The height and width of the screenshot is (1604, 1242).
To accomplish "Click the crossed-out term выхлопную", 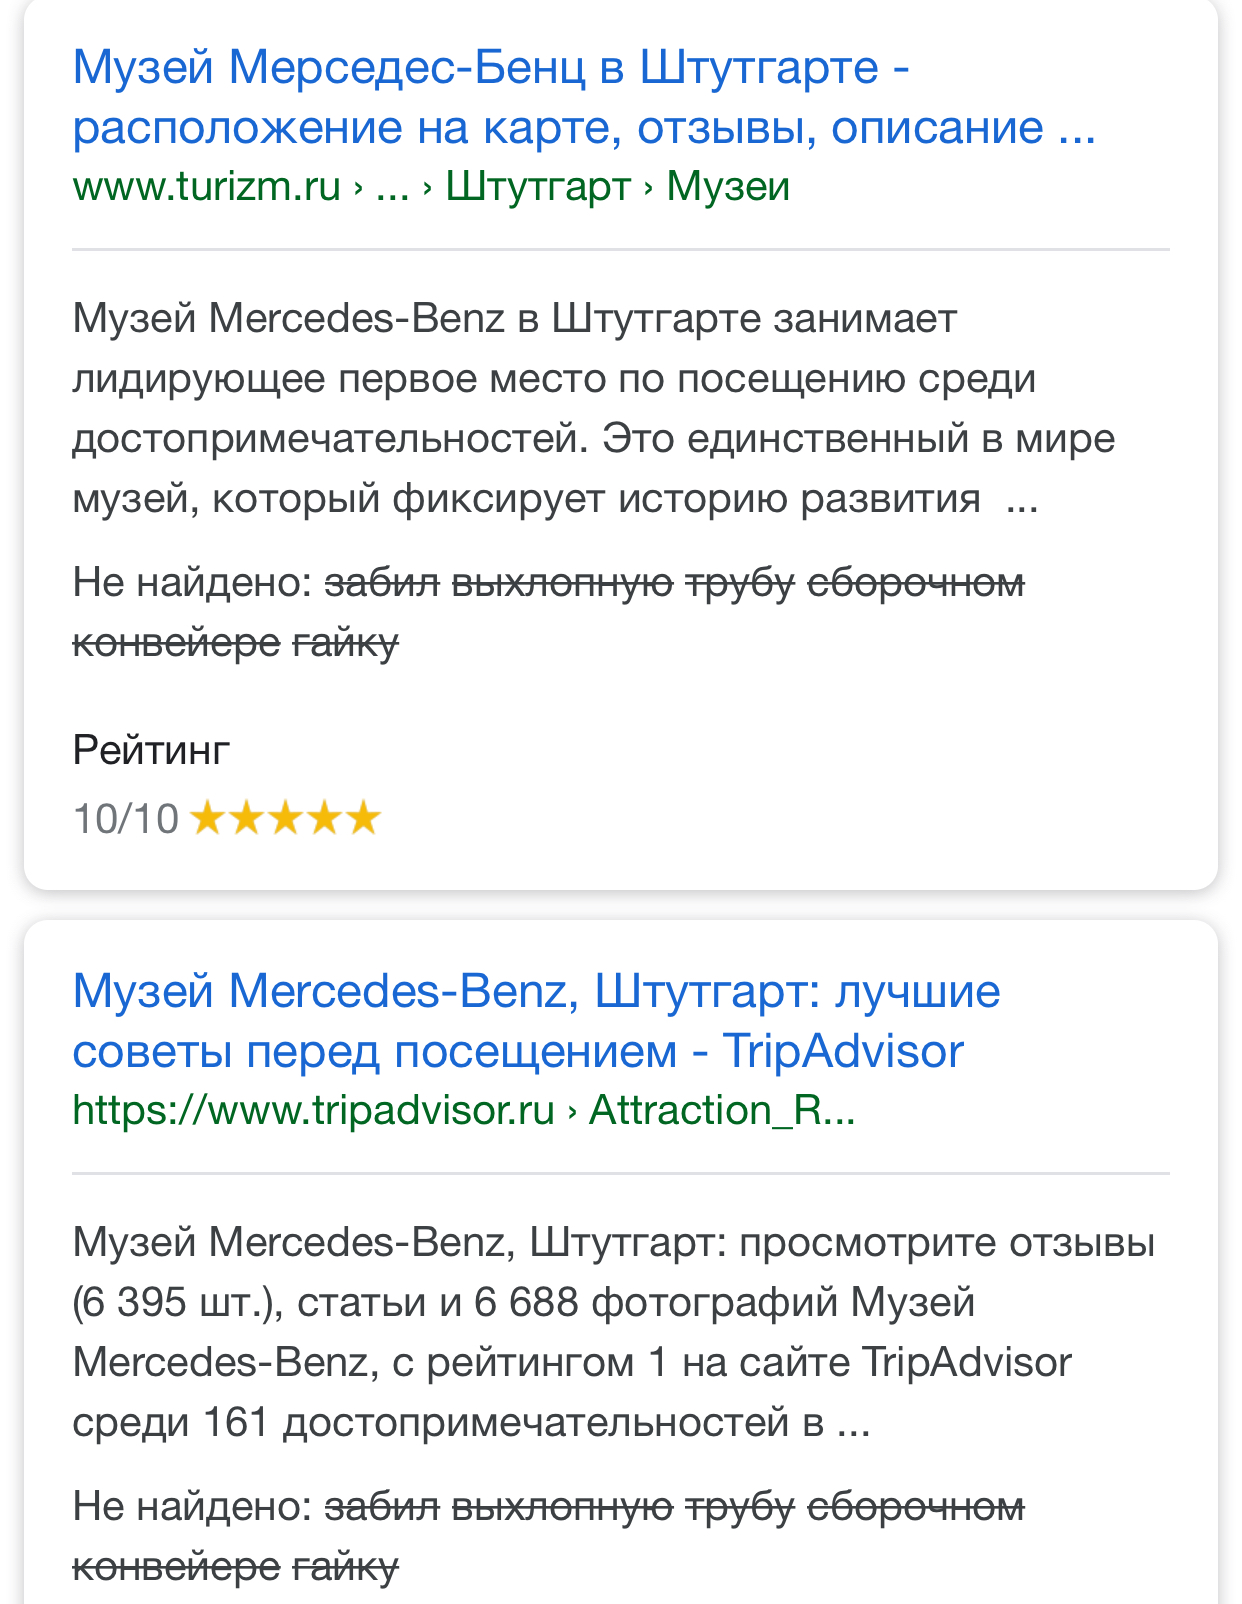I will coord(562,581).
